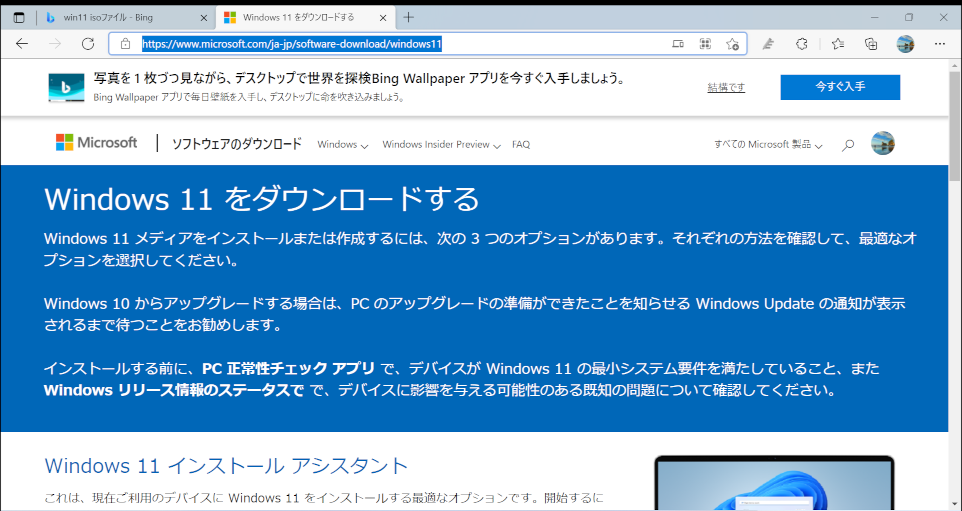Open Edge settings and more menu
The height and width of the screenshot is (511, 962).
939,44
